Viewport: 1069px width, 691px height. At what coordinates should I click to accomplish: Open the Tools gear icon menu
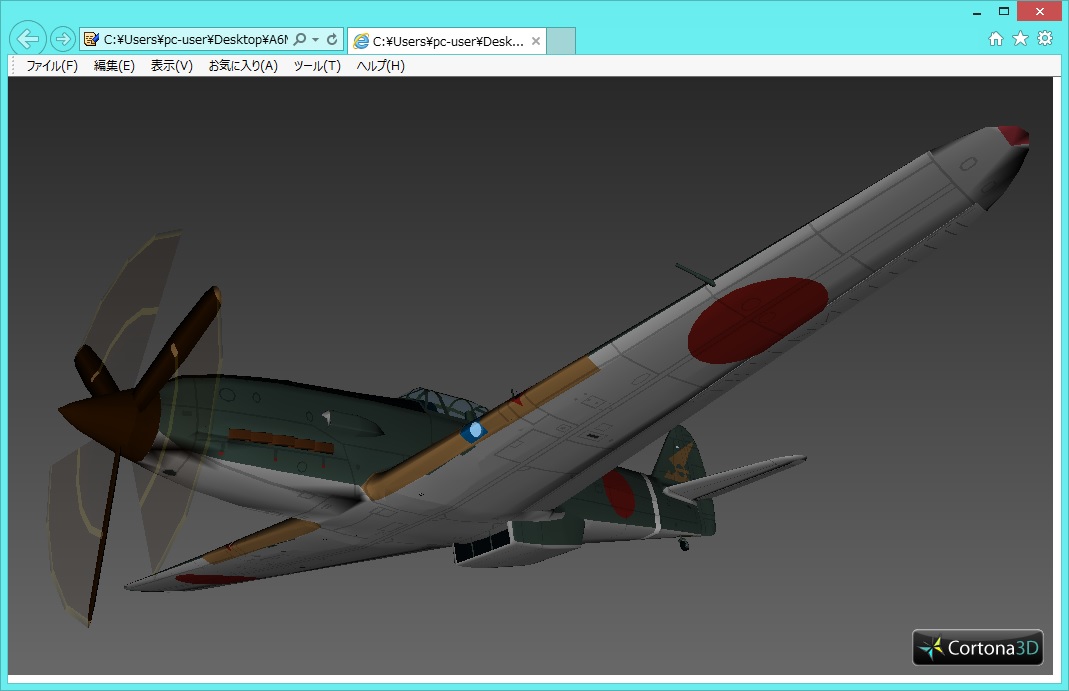click(x=1045, y=38)
